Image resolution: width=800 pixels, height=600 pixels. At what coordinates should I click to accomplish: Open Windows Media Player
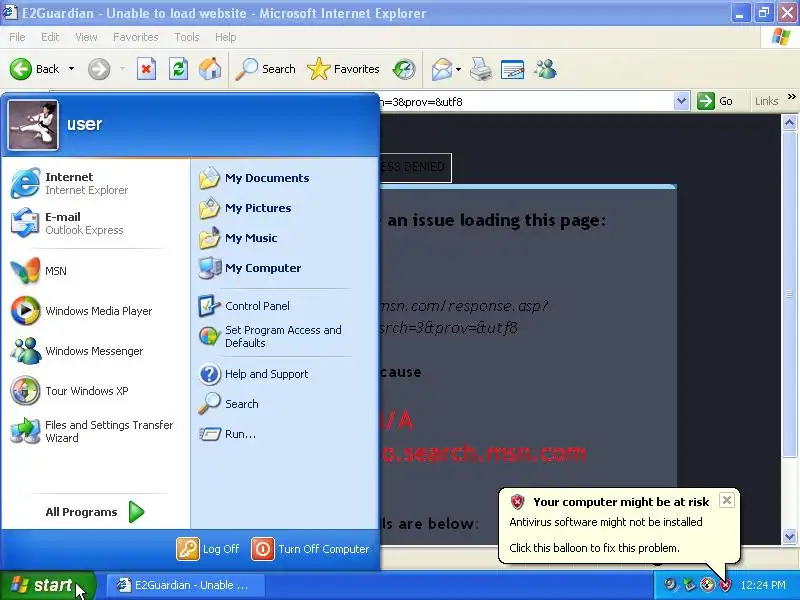[x=95, y=311]
